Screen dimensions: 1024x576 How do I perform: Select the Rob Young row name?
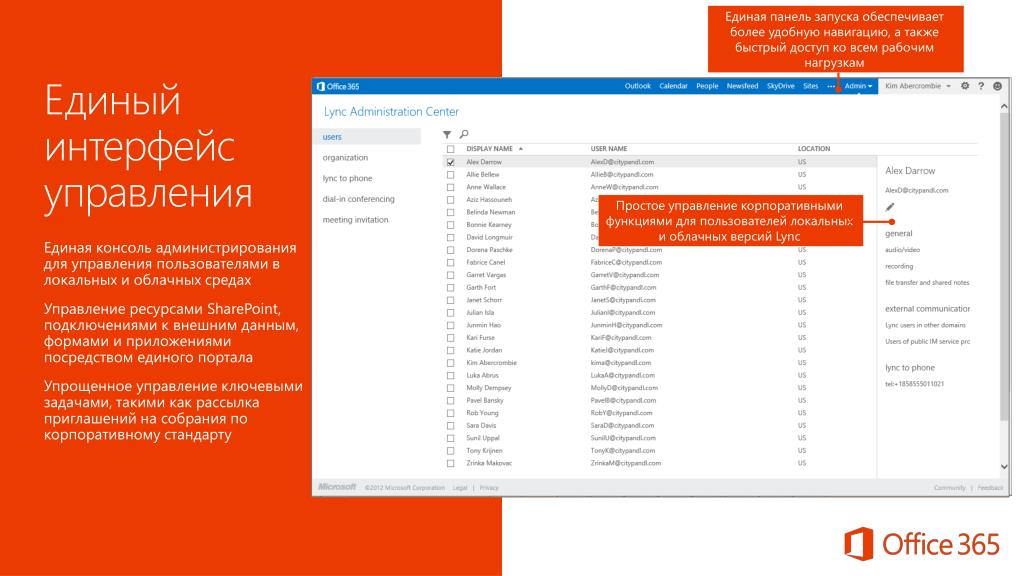point(482,413)
